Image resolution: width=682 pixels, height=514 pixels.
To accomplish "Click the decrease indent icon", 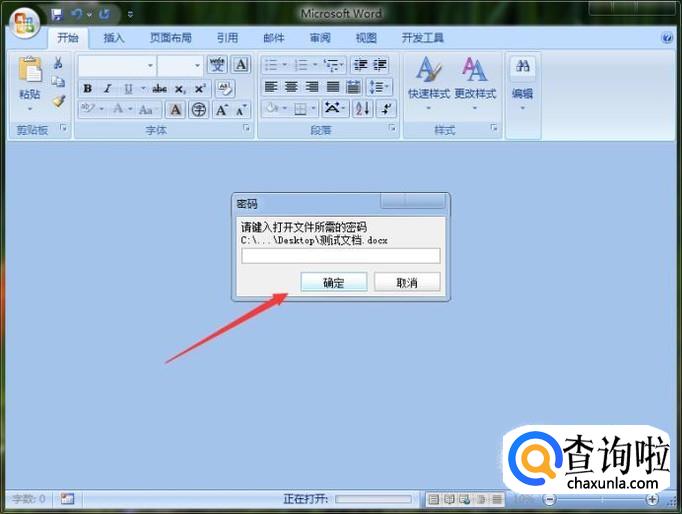I will [360, 65].
